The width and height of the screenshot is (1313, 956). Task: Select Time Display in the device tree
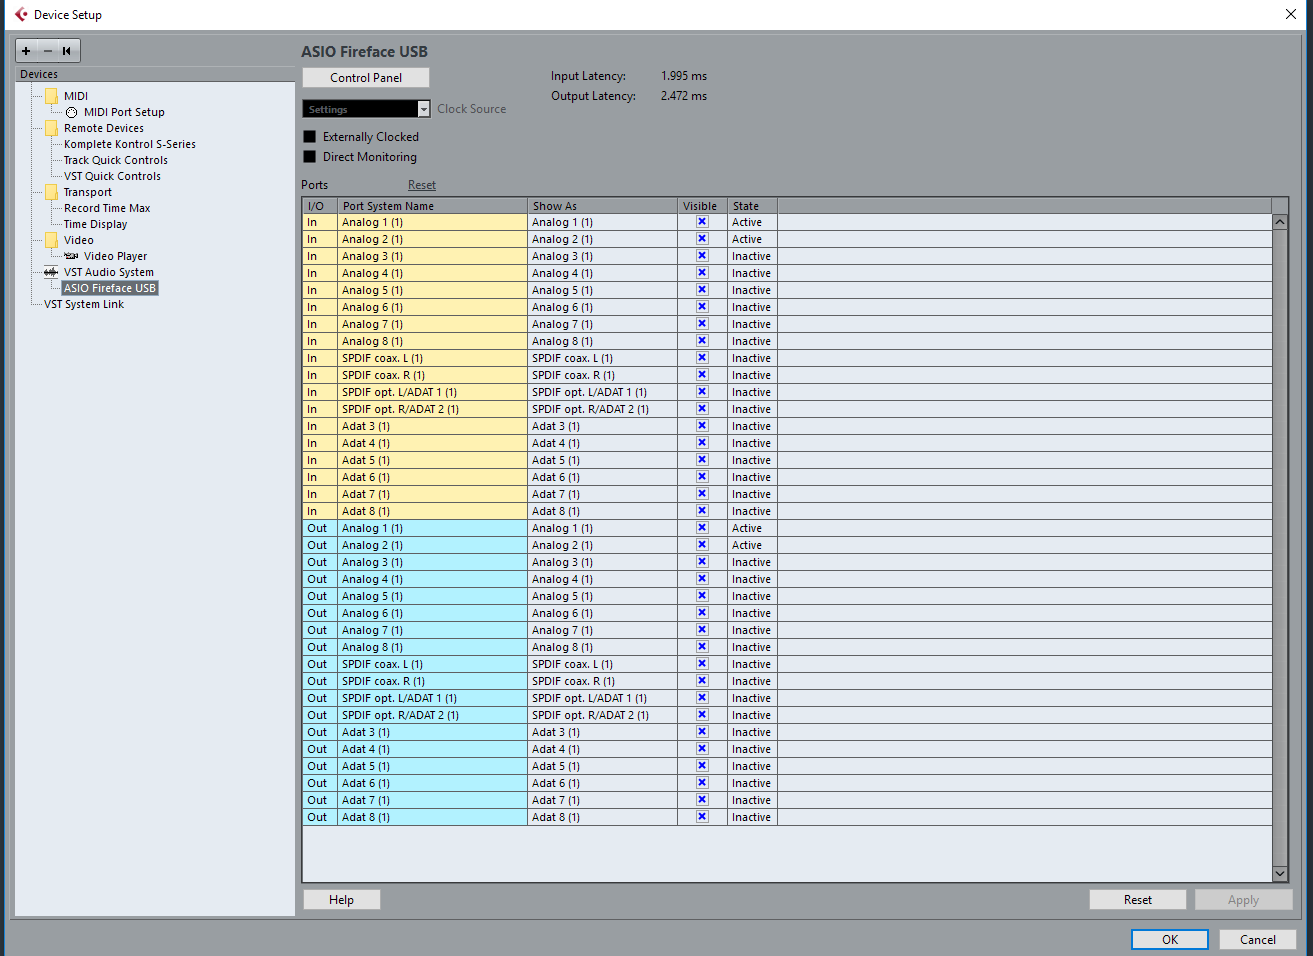pos(96,224)
